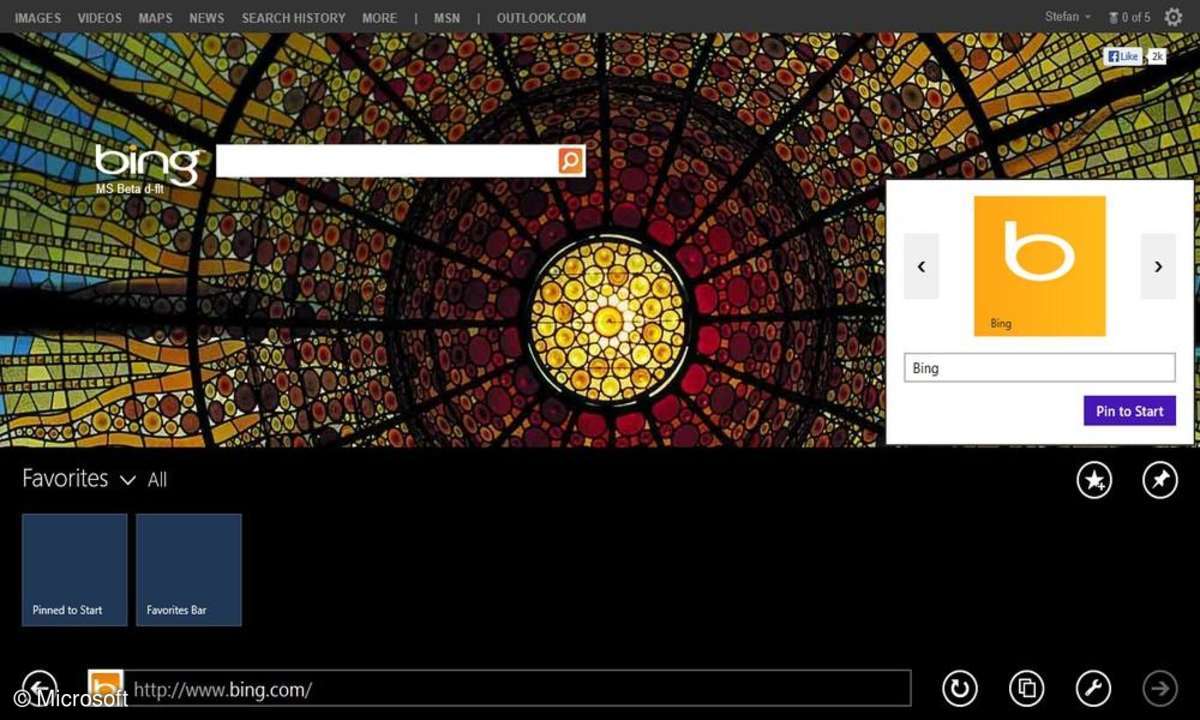
Task: Go back using the back arrow icon
Action: point(39,686)
